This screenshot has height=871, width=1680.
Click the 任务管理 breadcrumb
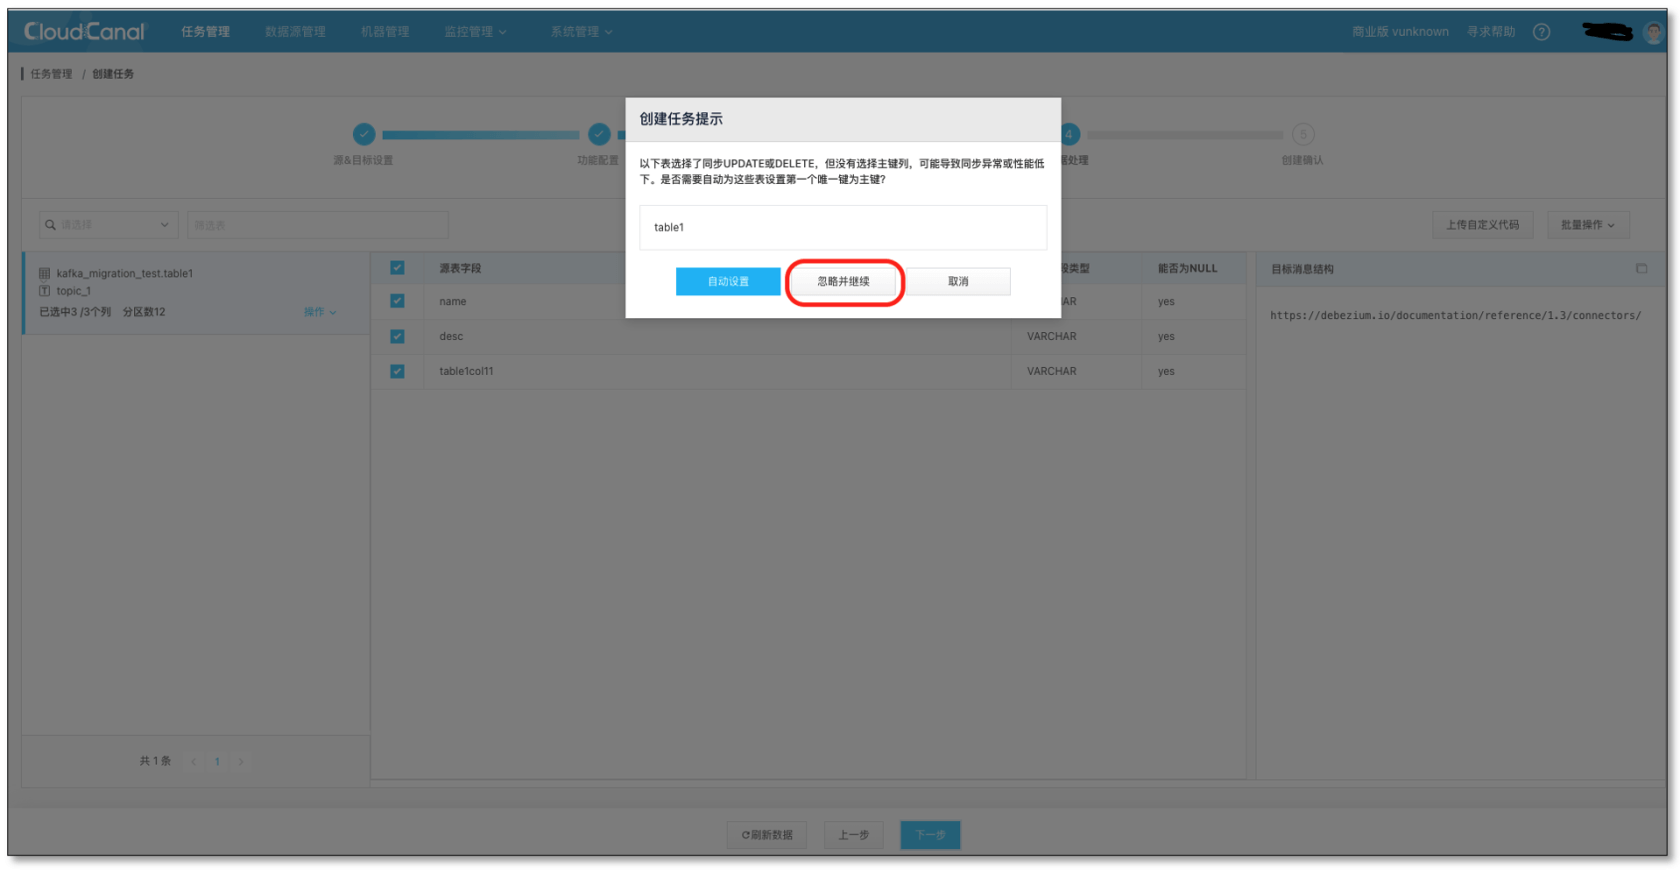coord(51,74)
